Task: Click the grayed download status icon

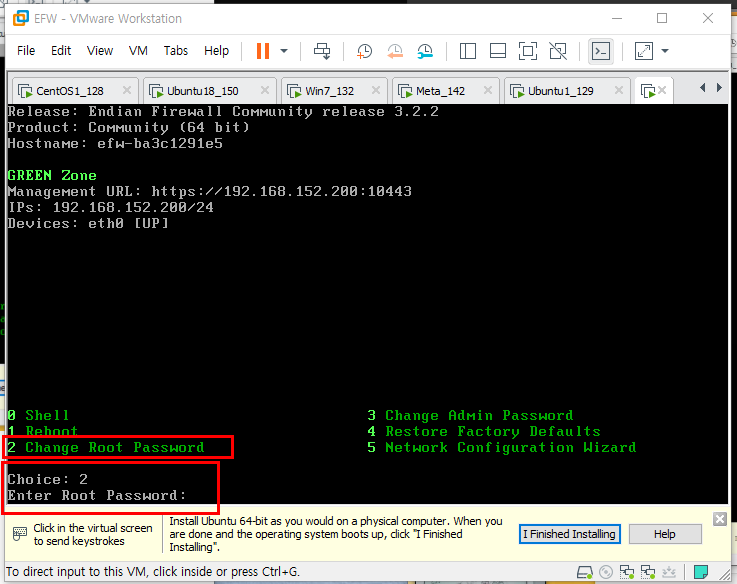Action: 668,572
